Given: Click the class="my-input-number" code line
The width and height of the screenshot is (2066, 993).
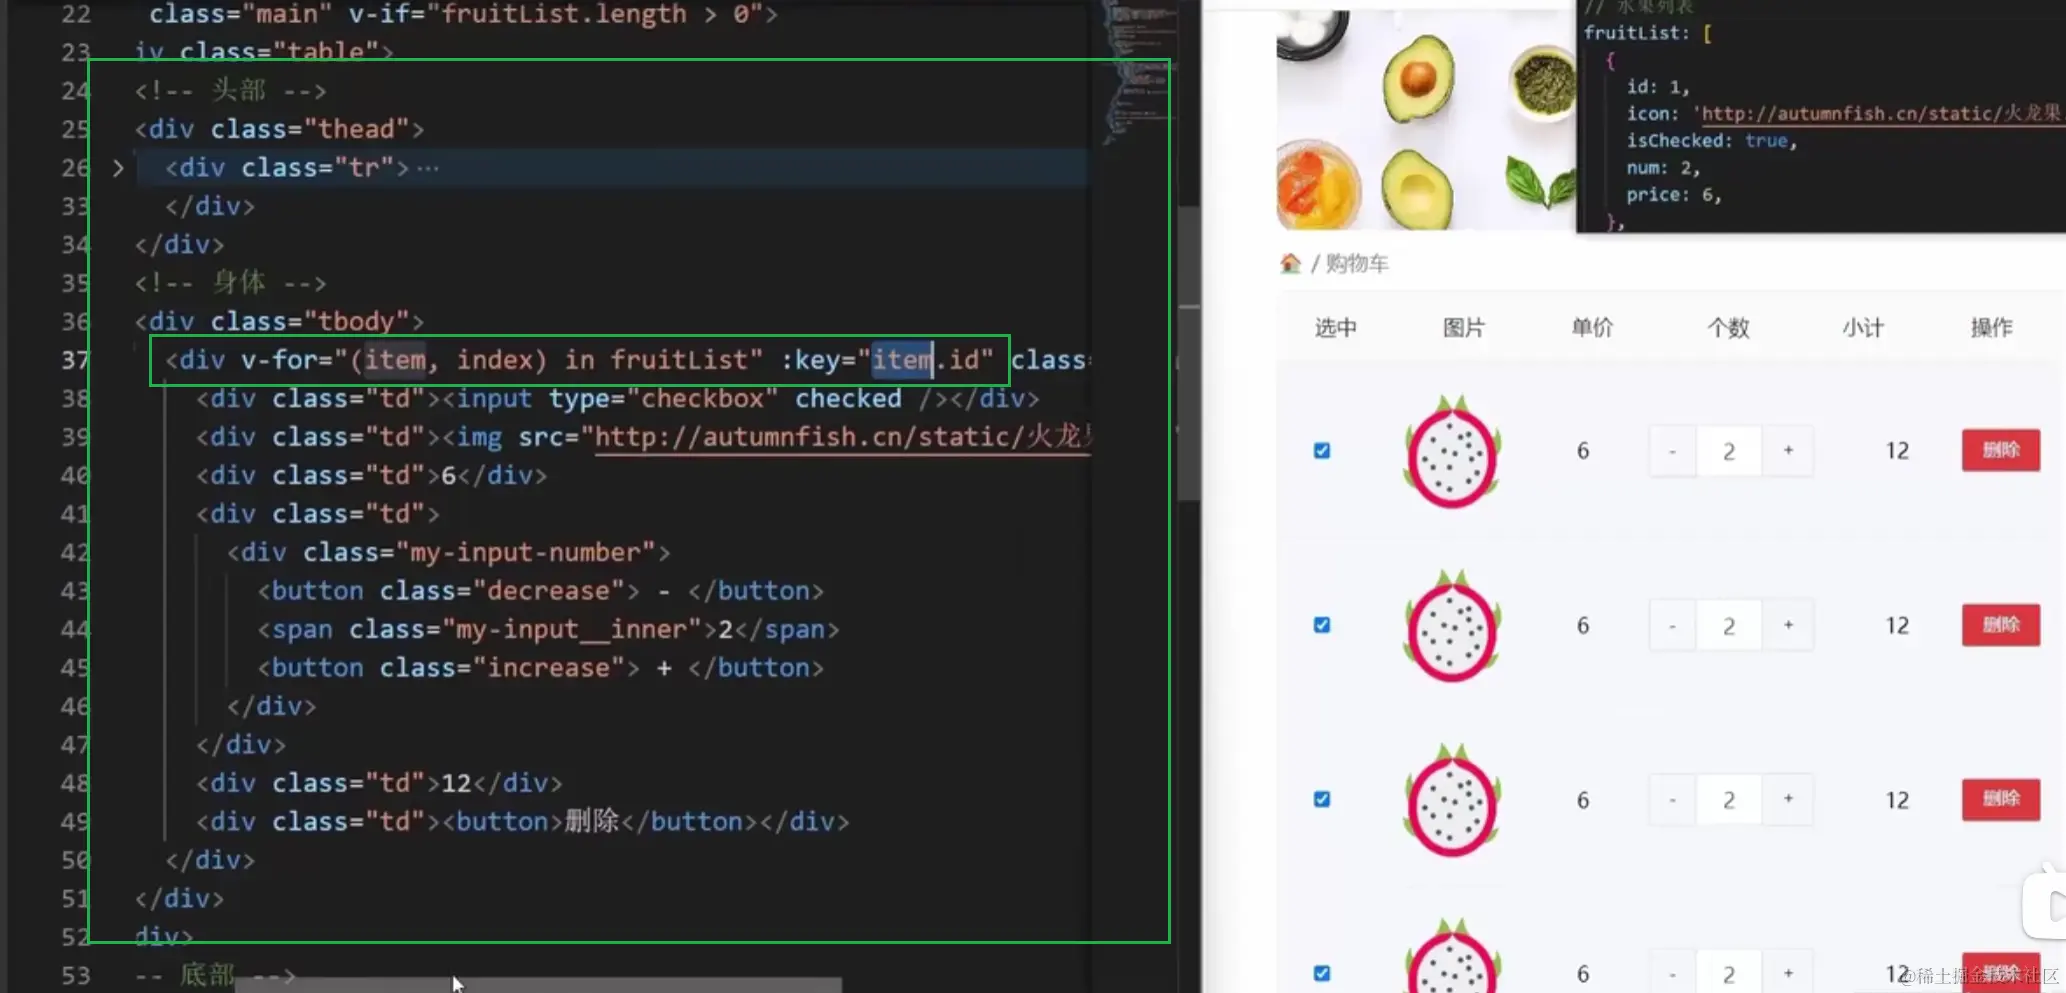Looking at the screenshot, I should point(448,552).
